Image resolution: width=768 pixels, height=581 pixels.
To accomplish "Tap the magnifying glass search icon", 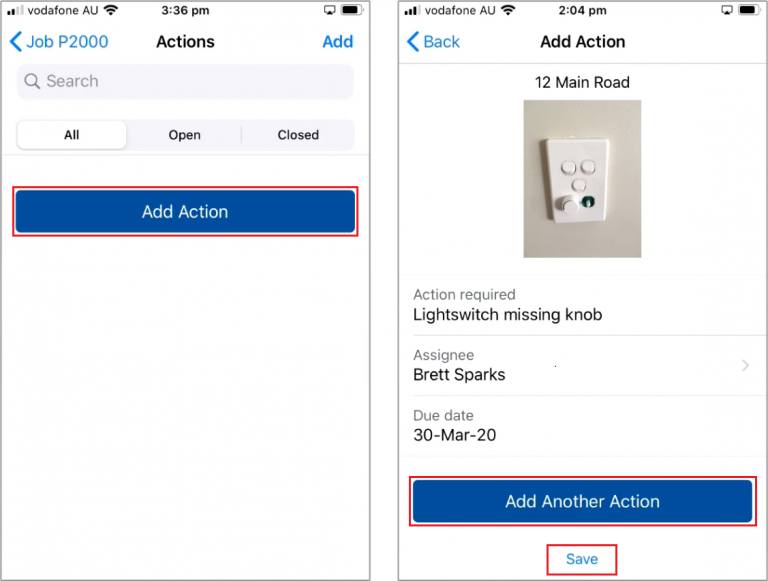I will 33,82.
